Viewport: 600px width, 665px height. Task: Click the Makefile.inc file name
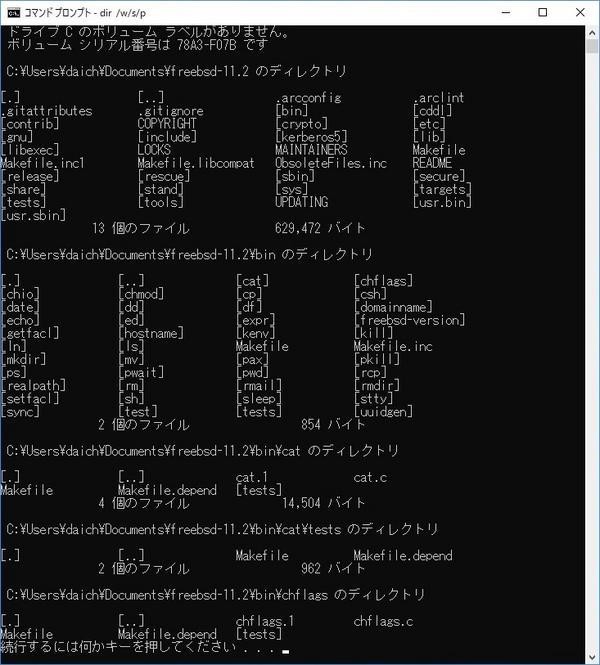(393, 346)
